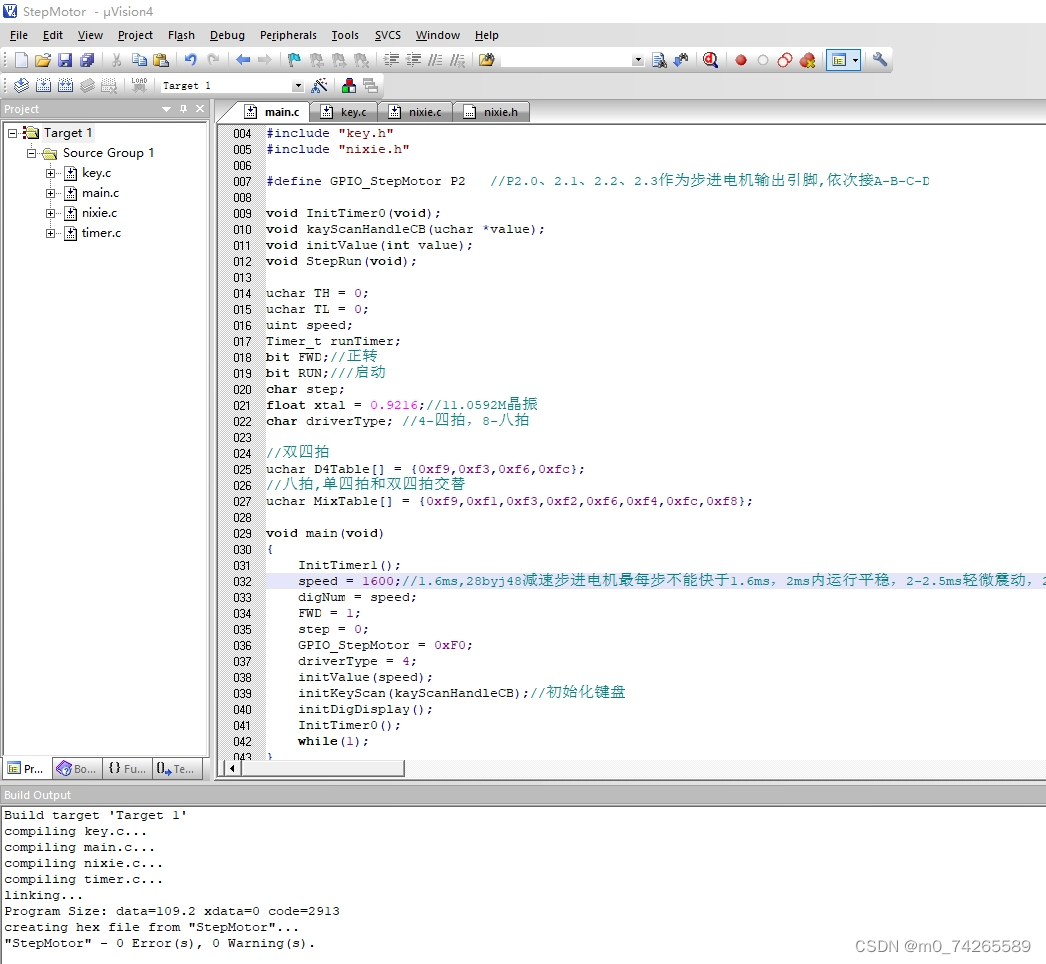The width and height of the screenshot is (1046, 964).
Task: Expand the key.c tree node
Action: (x=51, y=173)
